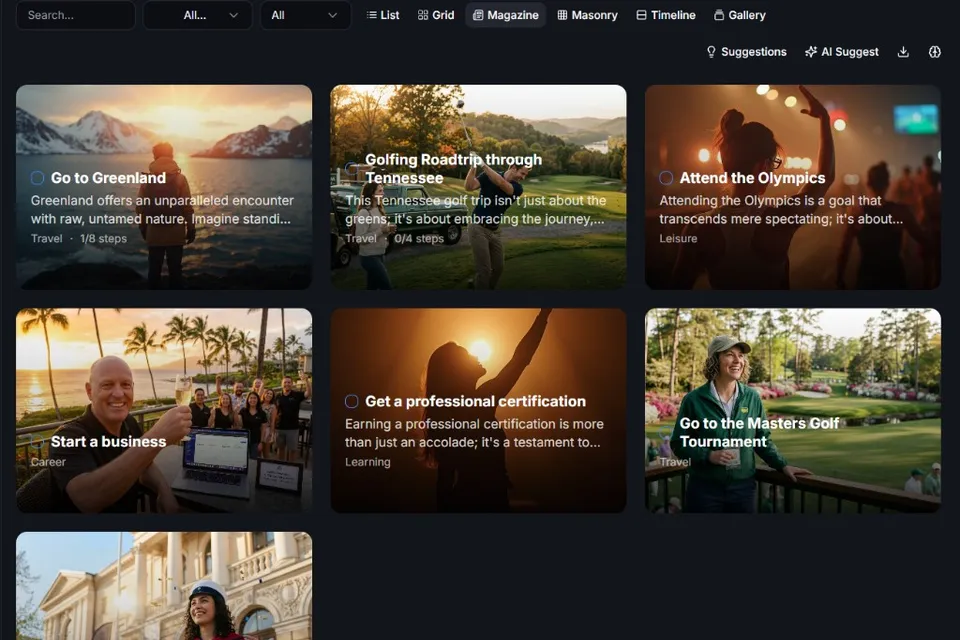
Task: Click the circular icon right of download
Action: (934, 52)
